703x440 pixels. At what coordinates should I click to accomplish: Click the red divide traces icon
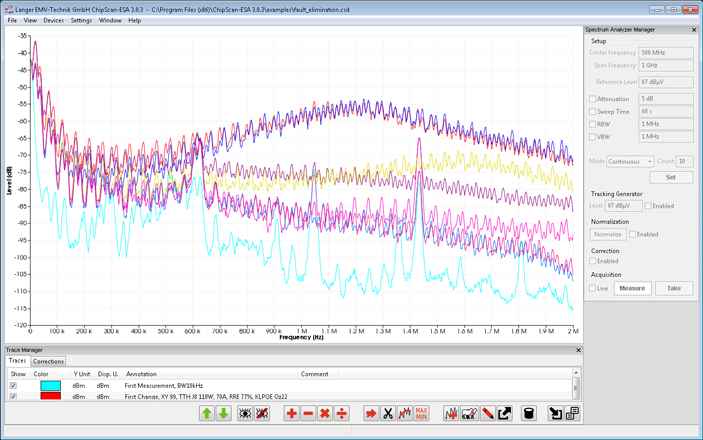(341, 413)
